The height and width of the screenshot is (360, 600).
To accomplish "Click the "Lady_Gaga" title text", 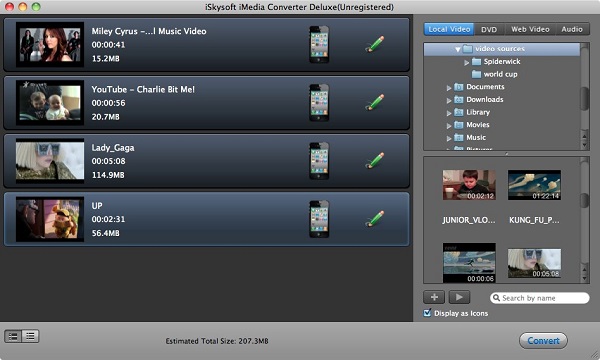I will pyautogui.click(x=113, y=148).
